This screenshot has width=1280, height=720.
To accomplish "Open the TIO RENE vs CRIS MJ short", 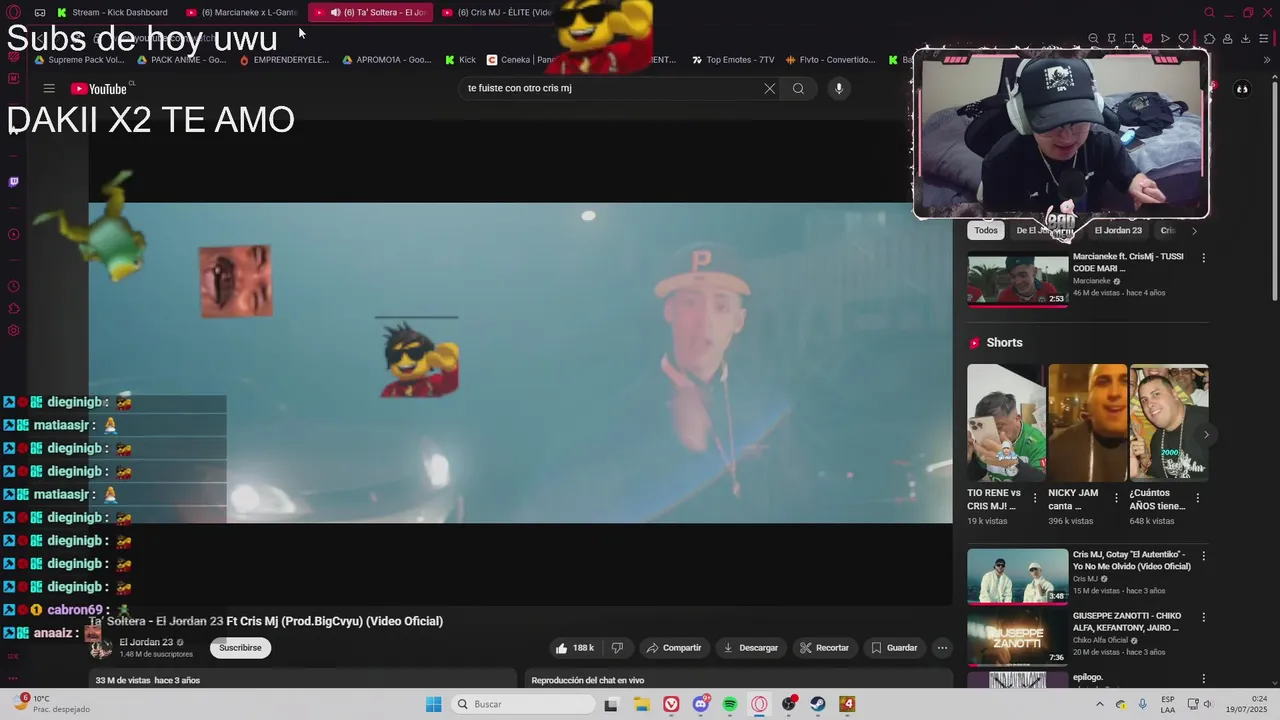I will [1007, 422].
